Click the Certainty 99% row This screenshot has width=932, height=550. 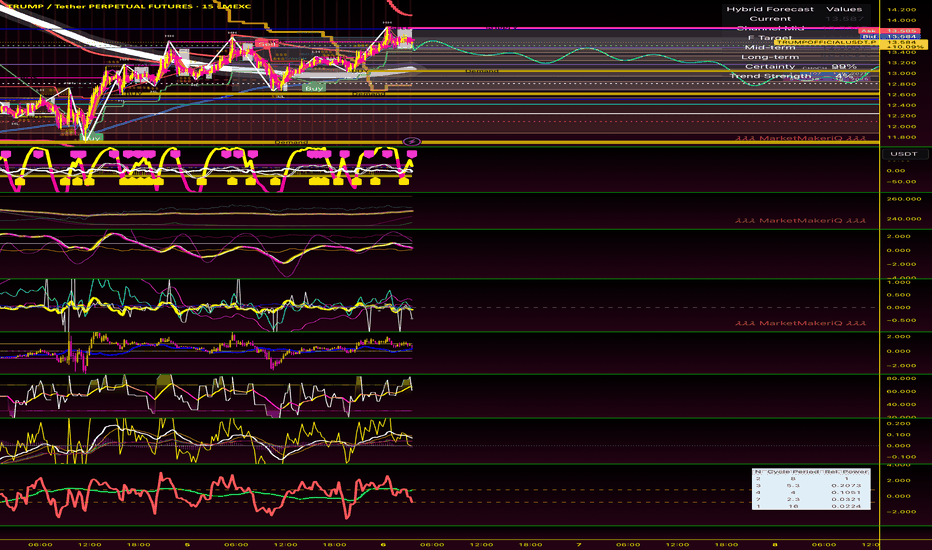tap(796, 67)
